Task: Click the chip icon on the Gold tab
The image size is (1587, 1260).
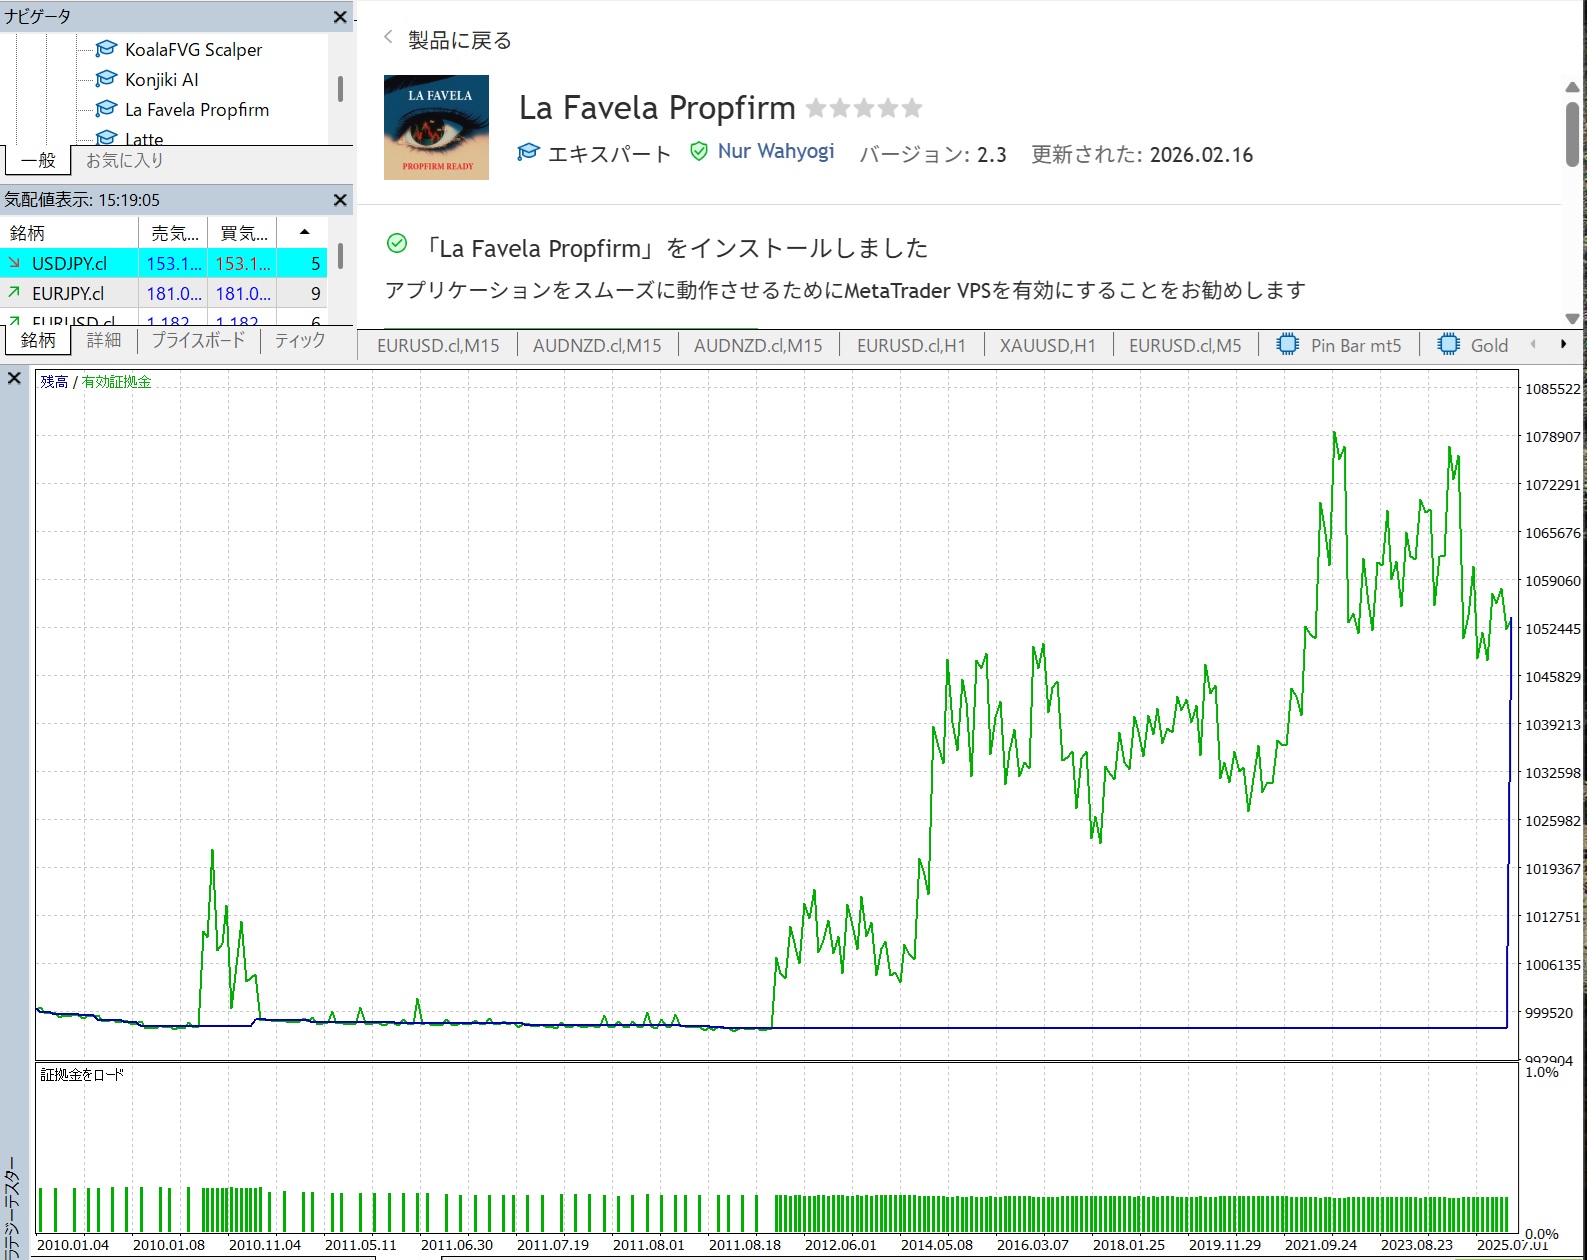Action: click(1448, 345)
